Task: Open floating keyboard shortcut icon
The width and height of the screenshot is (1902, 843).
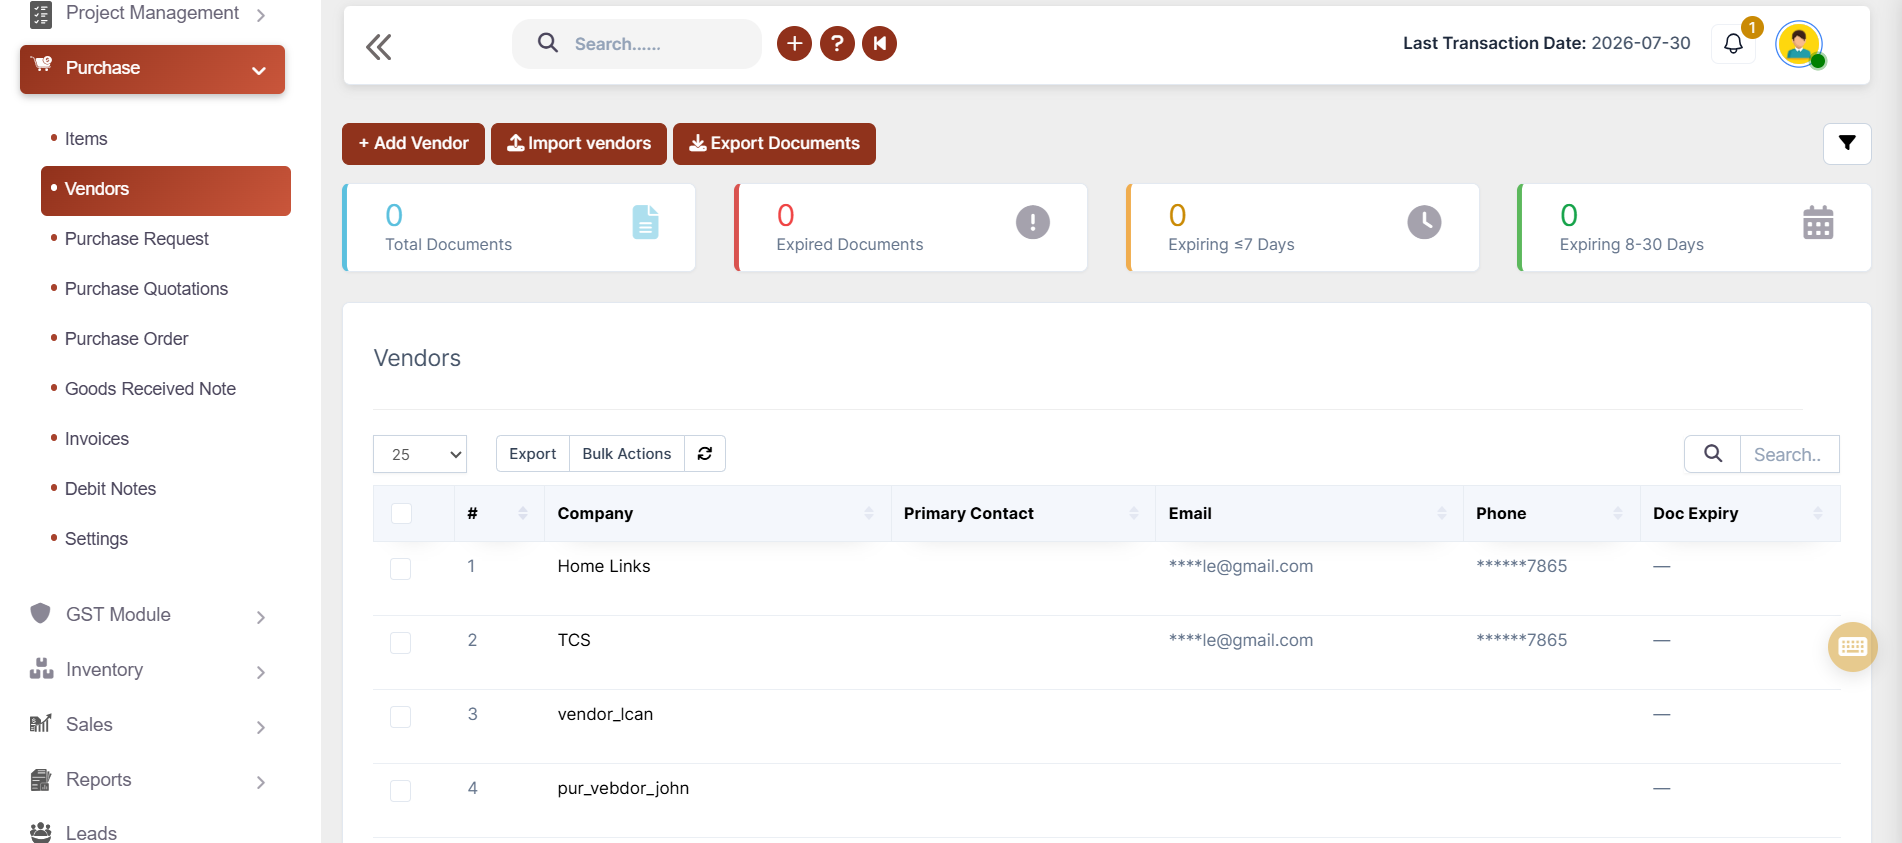Action: coord(1852,647)
